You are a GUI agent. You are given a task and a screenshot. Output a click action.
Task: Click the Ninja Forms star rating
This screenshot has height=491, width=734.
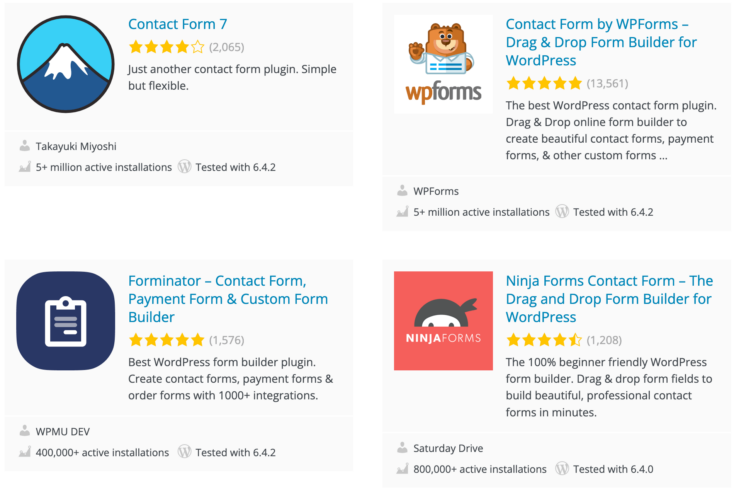(x=544, y=340)
